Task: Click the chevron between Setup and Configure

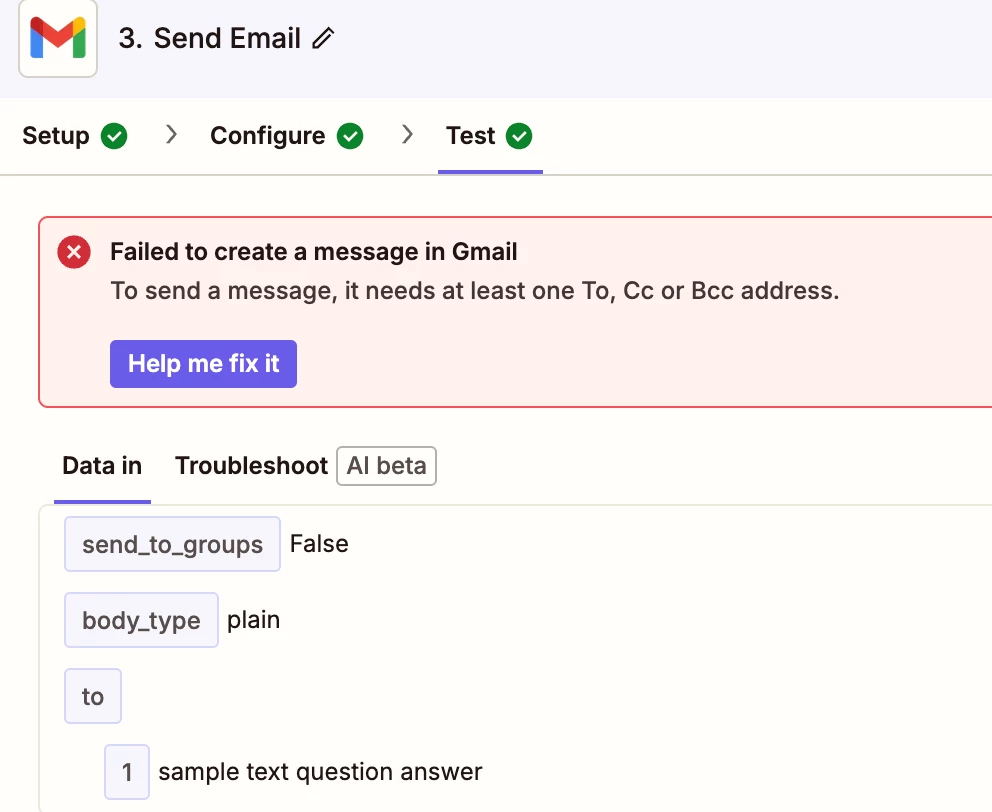Action: click(x=172, y=135)
